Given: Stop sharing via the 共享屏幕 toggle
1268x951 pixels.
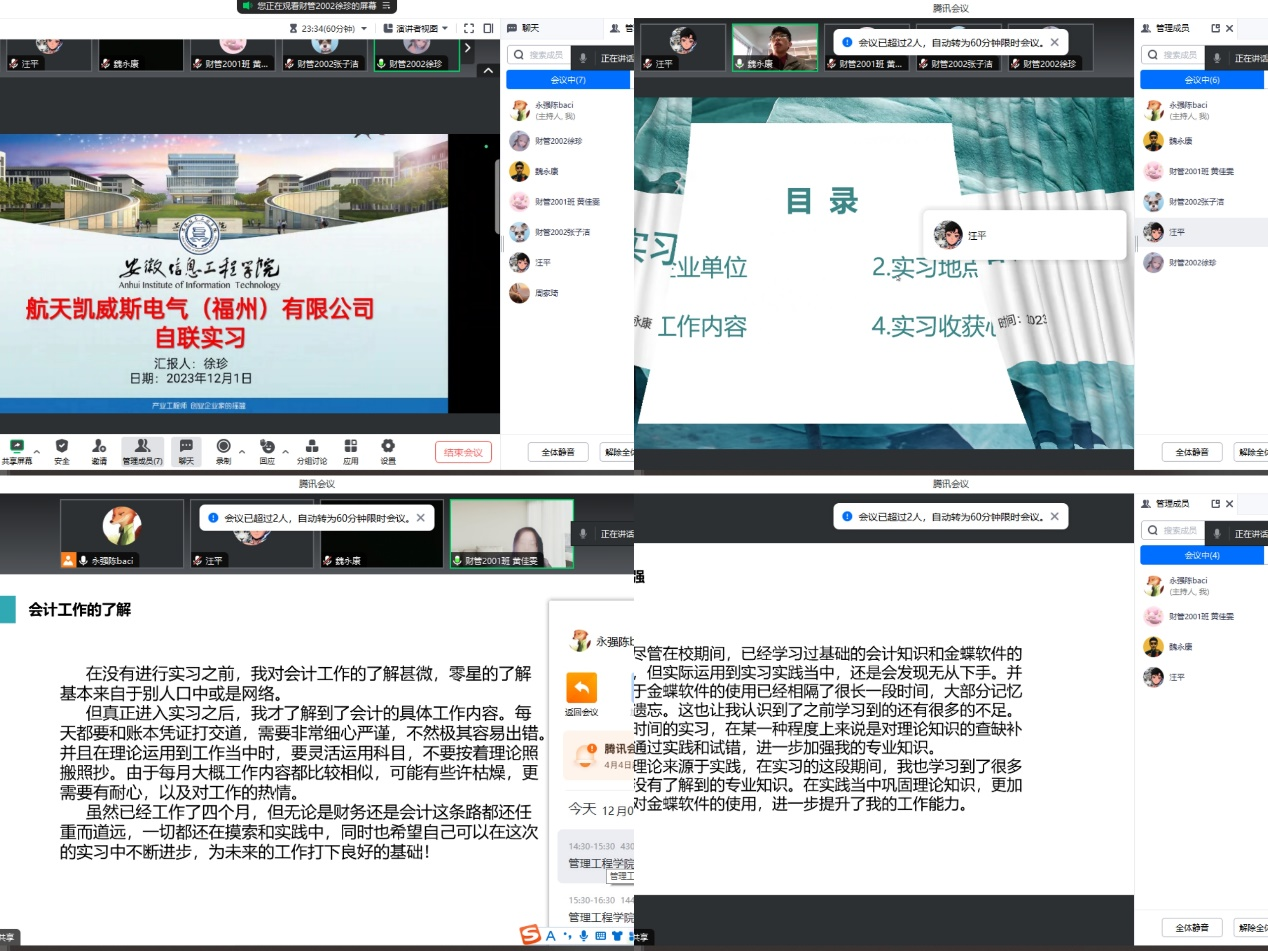Looking at the screenshot, I should [x=16, y=452].
